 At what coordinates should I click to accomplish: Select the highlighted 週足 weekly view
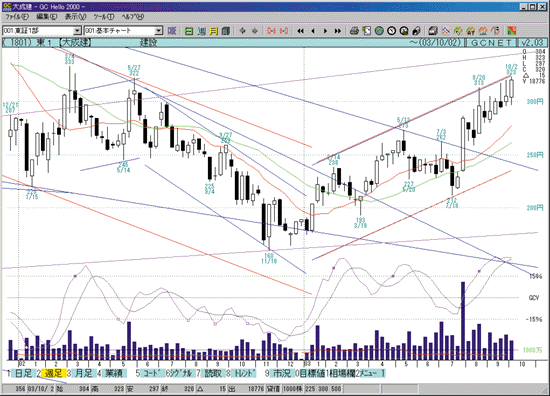54,373
